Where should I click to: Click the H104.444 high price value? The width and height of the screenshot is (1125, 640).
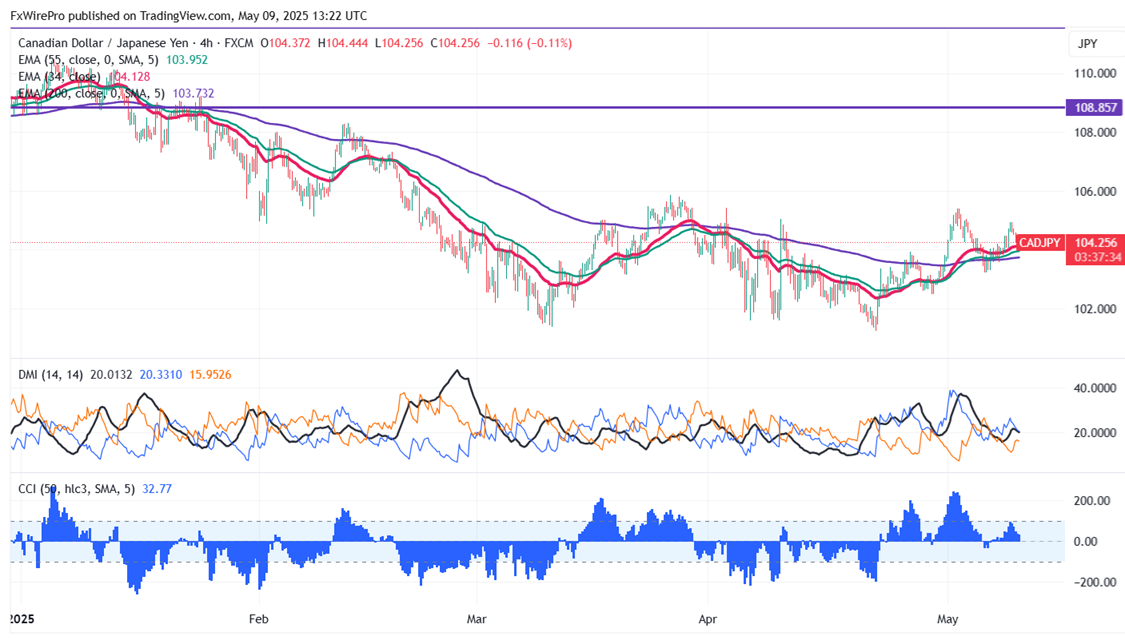click(343, 43)
